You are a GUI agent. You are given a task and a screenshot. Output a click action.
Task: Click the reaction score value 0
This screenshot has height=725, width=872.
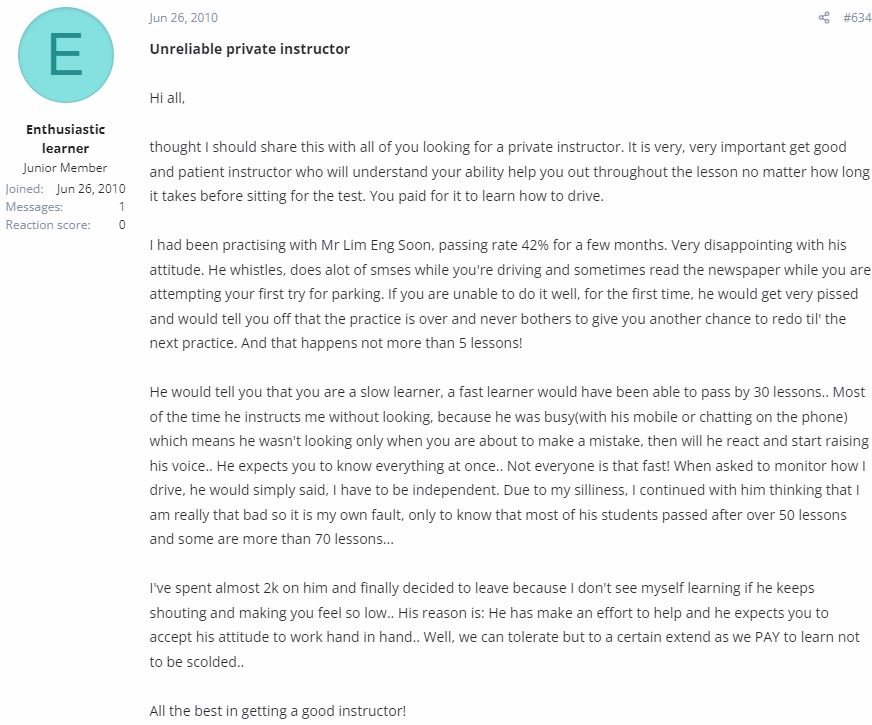pos(122,225)
